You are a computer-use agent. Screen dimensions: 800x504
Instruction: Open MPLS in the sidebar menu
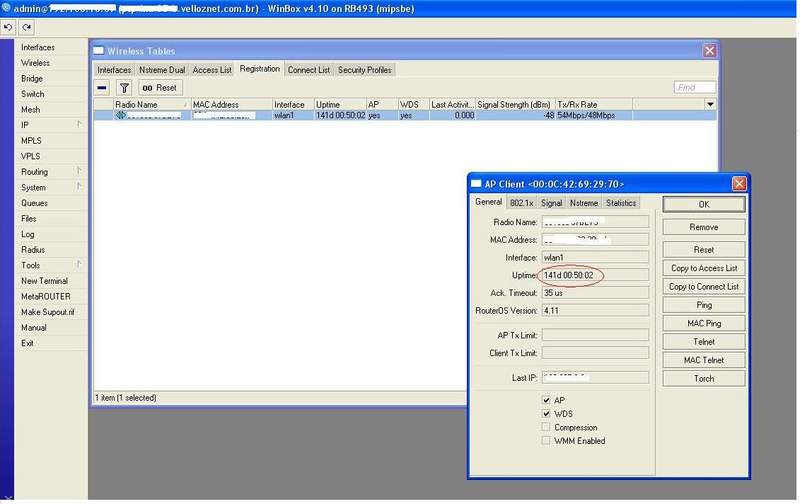31,141
